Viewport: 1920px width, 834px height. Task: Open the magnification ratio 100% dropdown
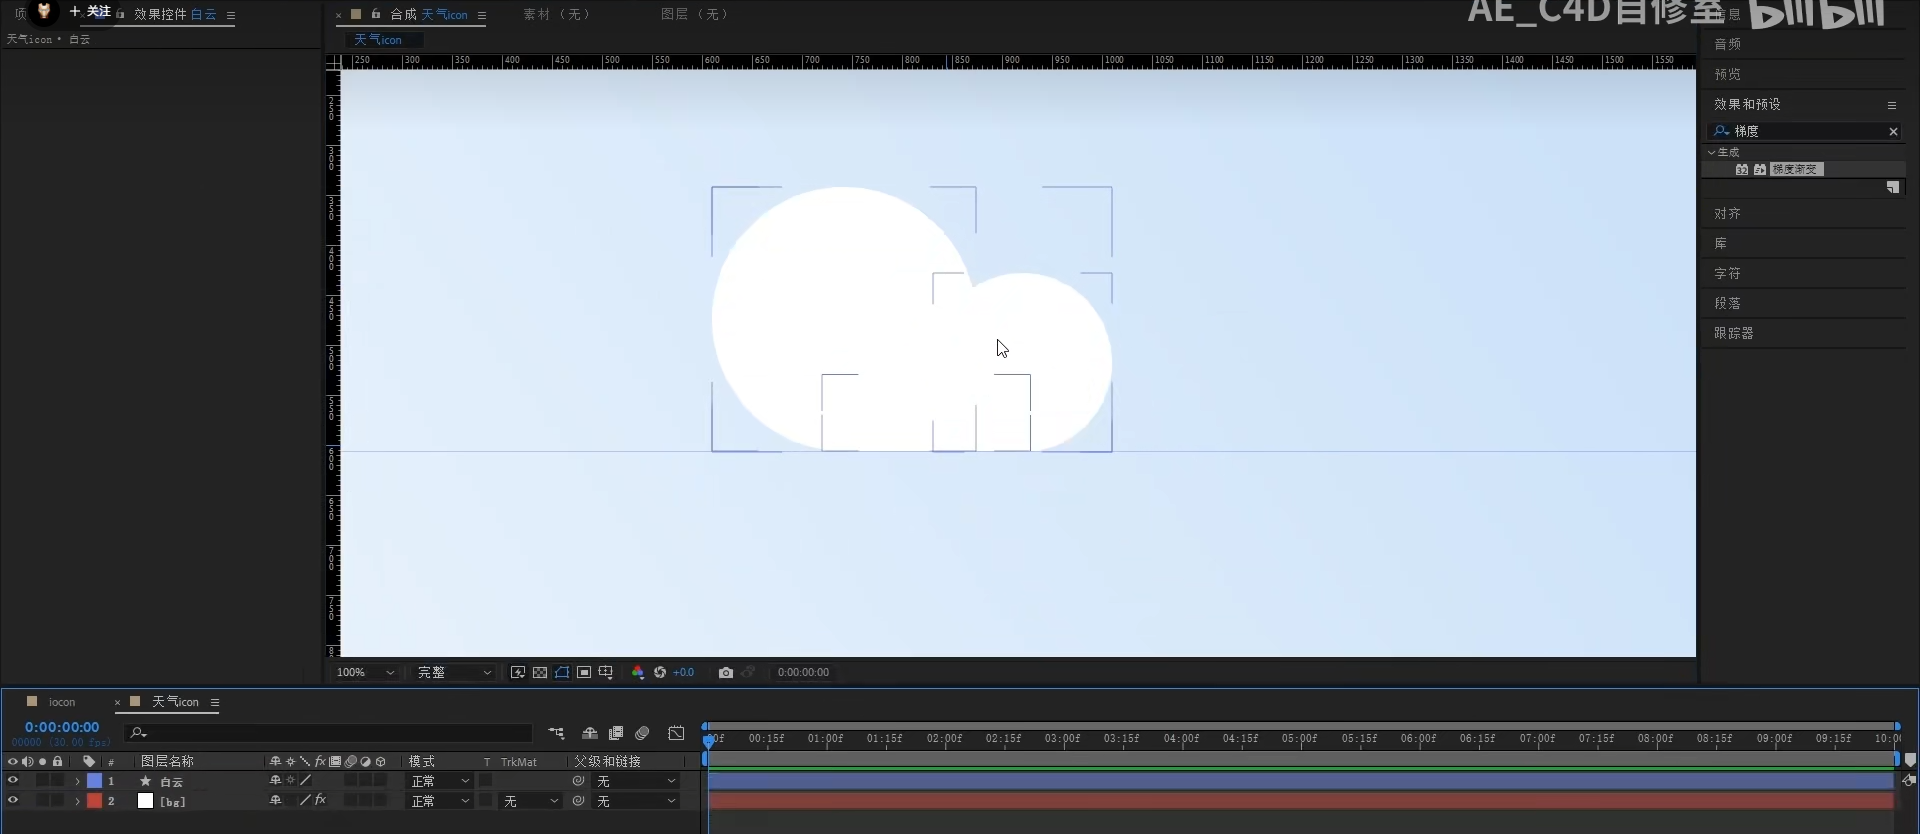pos(366,672)
